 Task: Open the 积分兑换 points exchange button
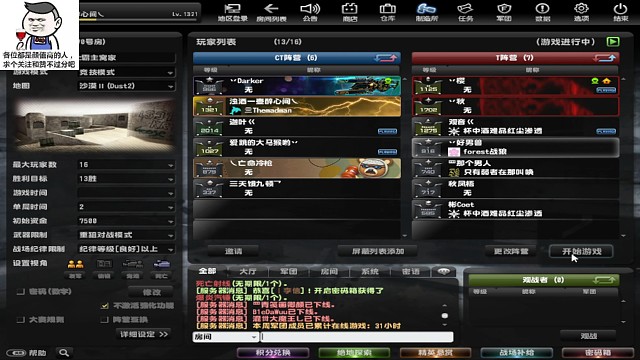(x=273, y=353)
